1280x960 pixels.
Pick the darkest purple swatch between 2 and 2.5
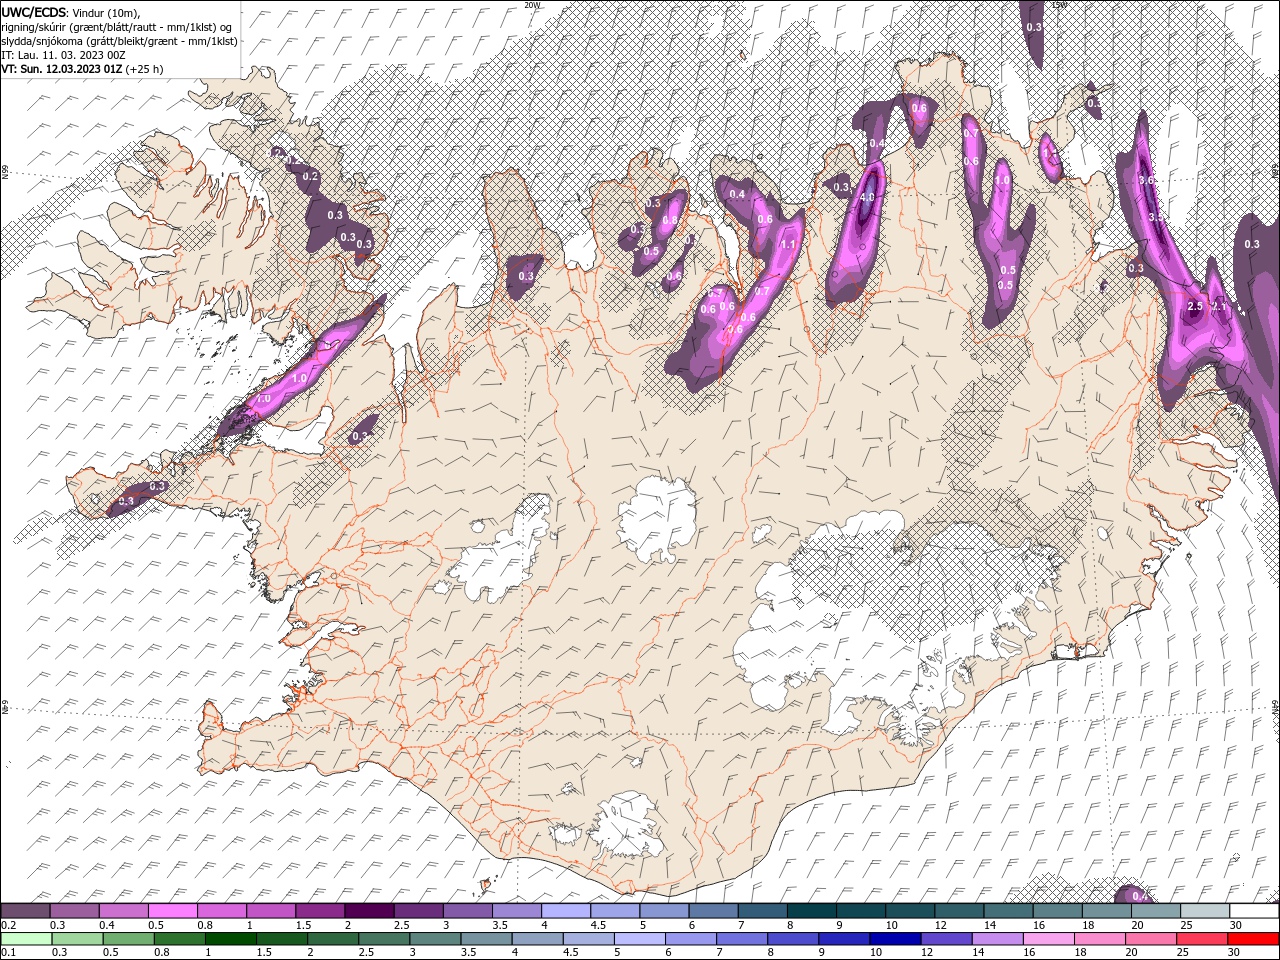369,911
